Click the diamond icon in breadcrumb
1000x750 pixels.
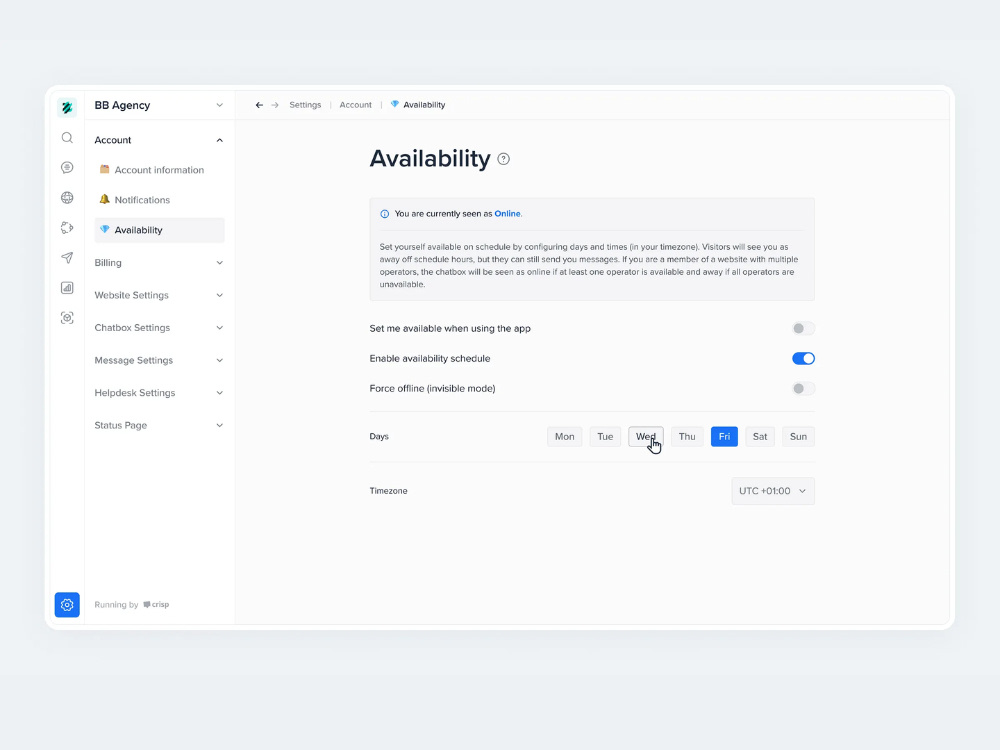coord(395,105)
